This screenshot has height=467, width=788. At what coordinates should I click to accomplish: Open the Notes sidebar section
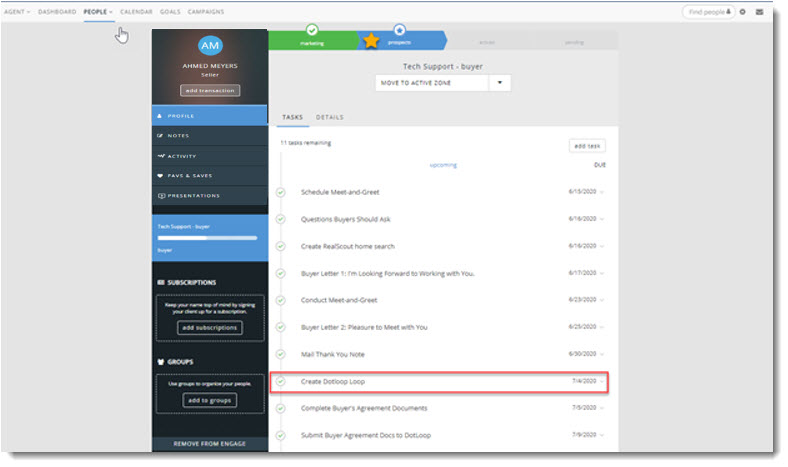[210, 136]
